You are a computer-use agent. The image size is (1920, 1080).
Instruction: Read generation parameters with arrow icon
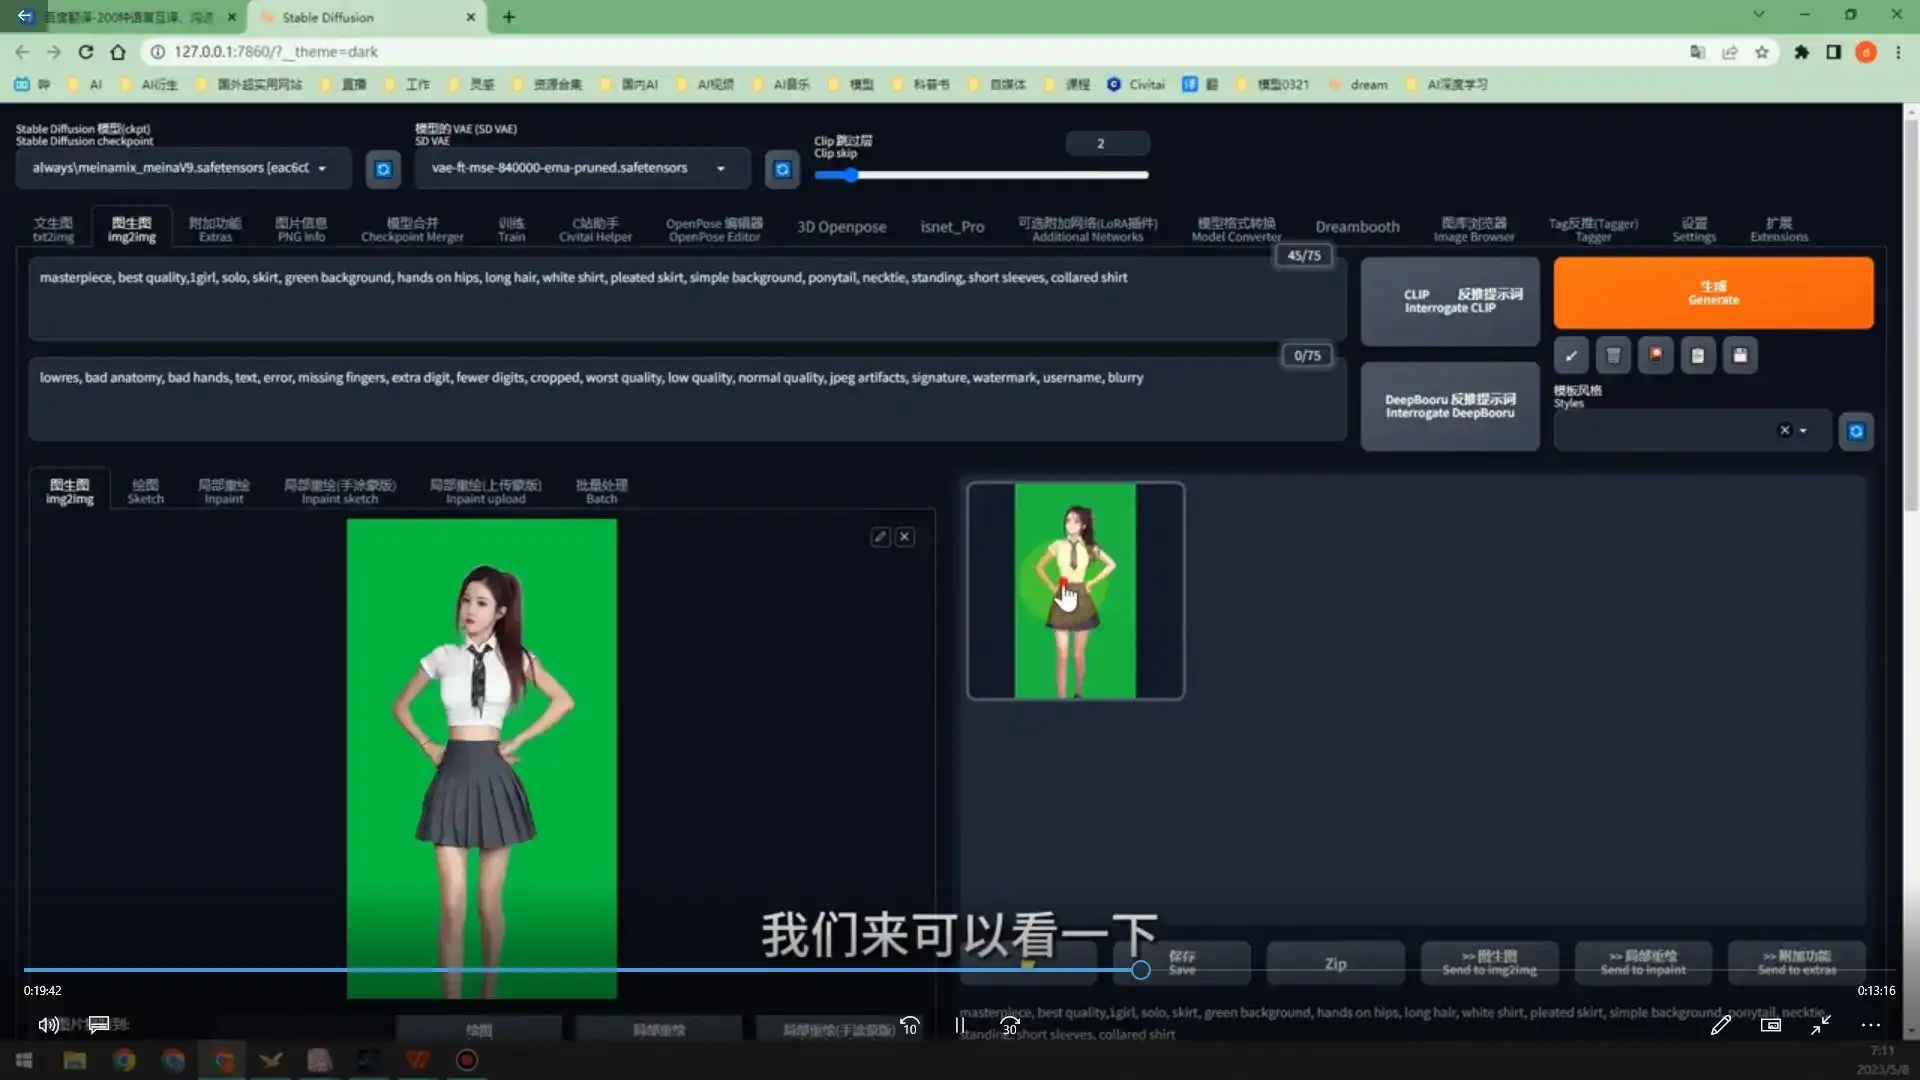coord(1571,355)
